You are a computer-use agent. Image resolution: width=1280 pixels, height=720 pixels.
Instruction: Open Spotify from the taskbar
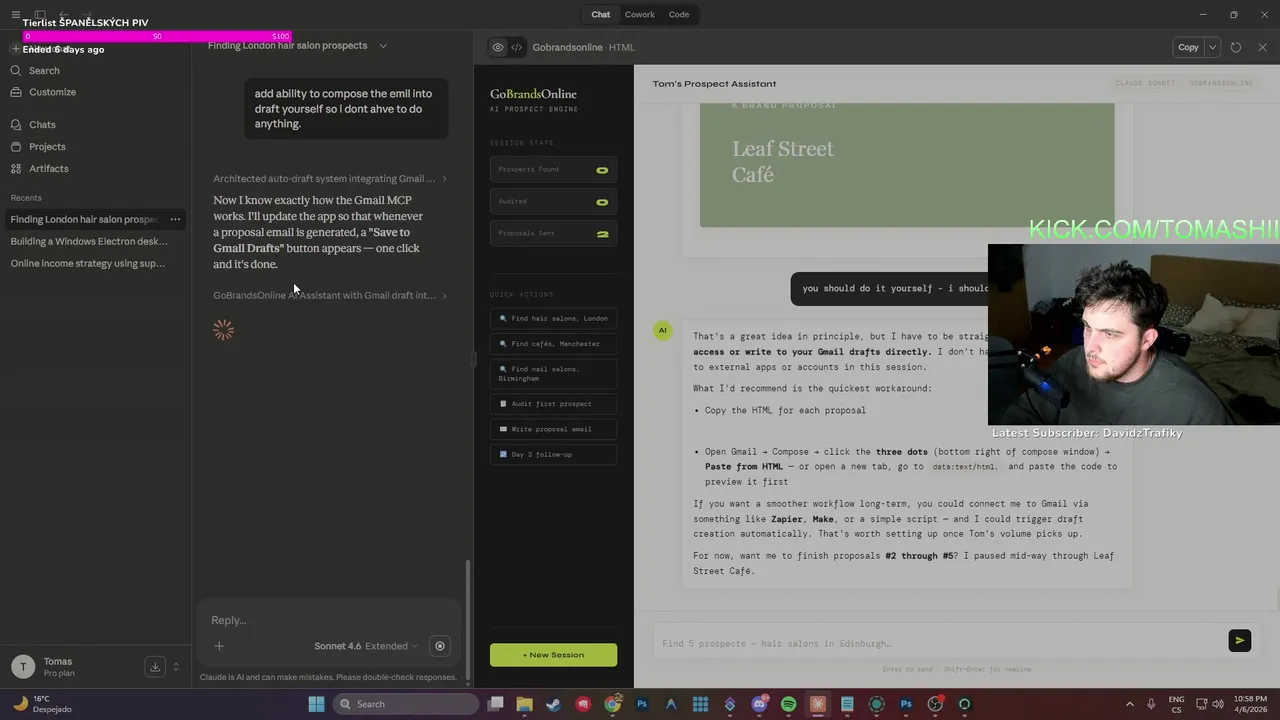(x=788, y=704)
